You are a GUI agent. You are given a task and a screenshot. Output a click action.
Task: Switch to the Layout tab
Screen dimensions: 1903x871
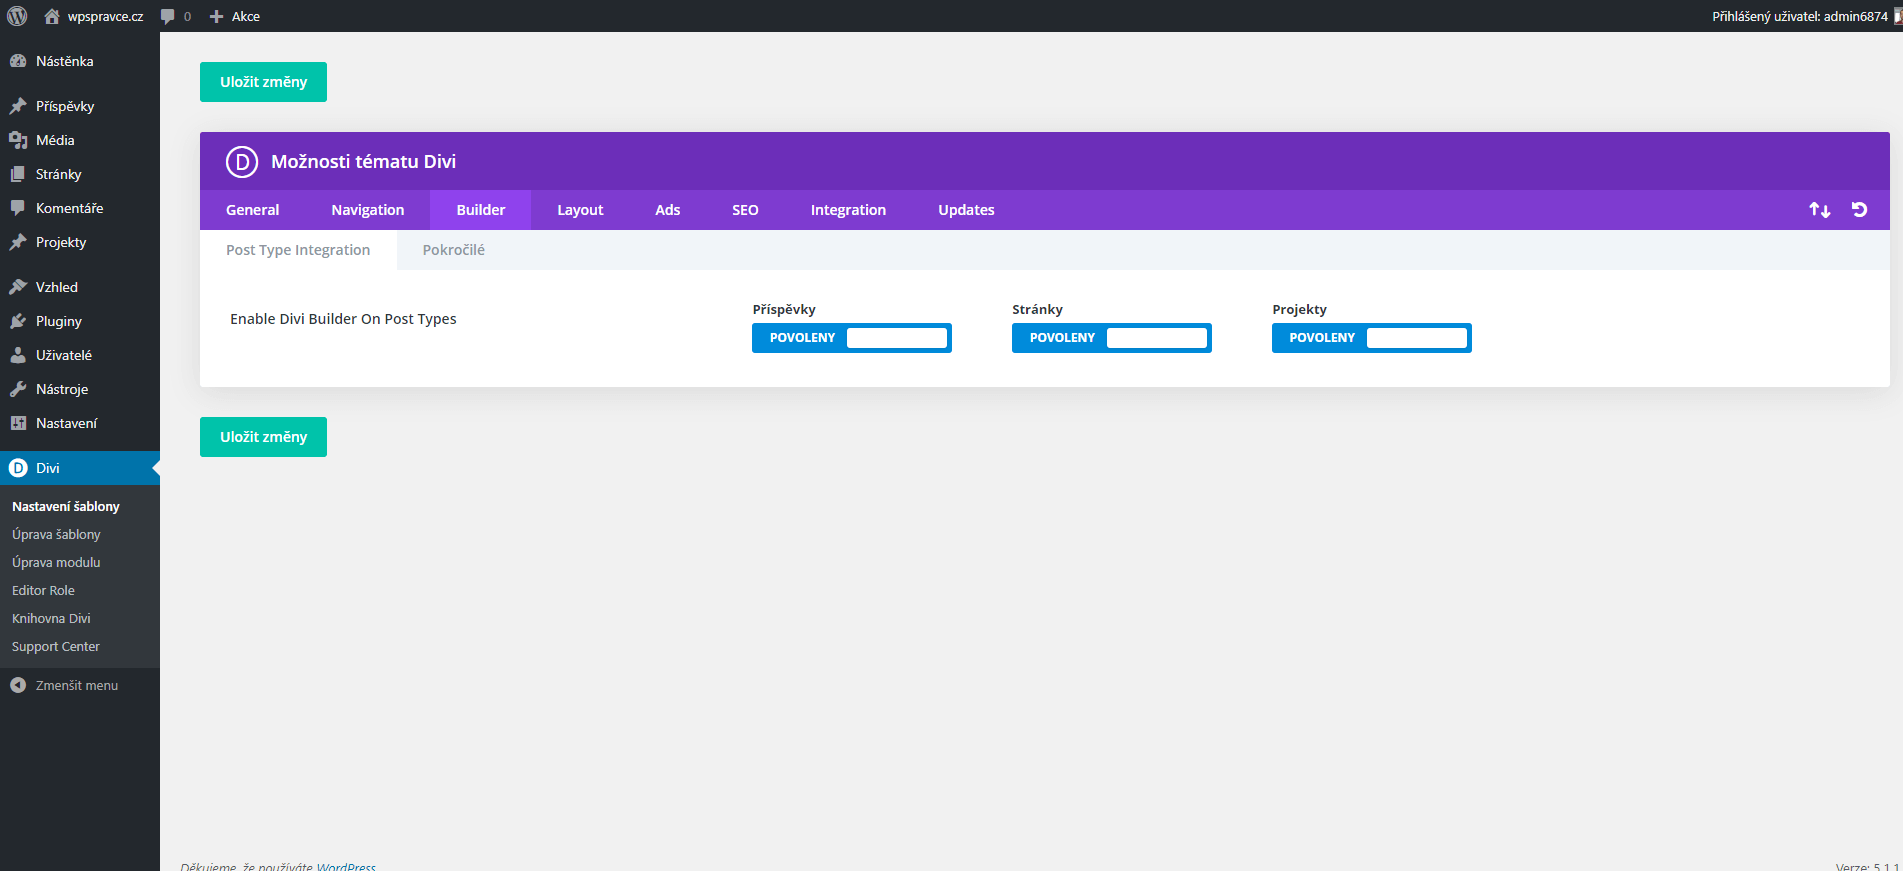click(x=580, y=210)
